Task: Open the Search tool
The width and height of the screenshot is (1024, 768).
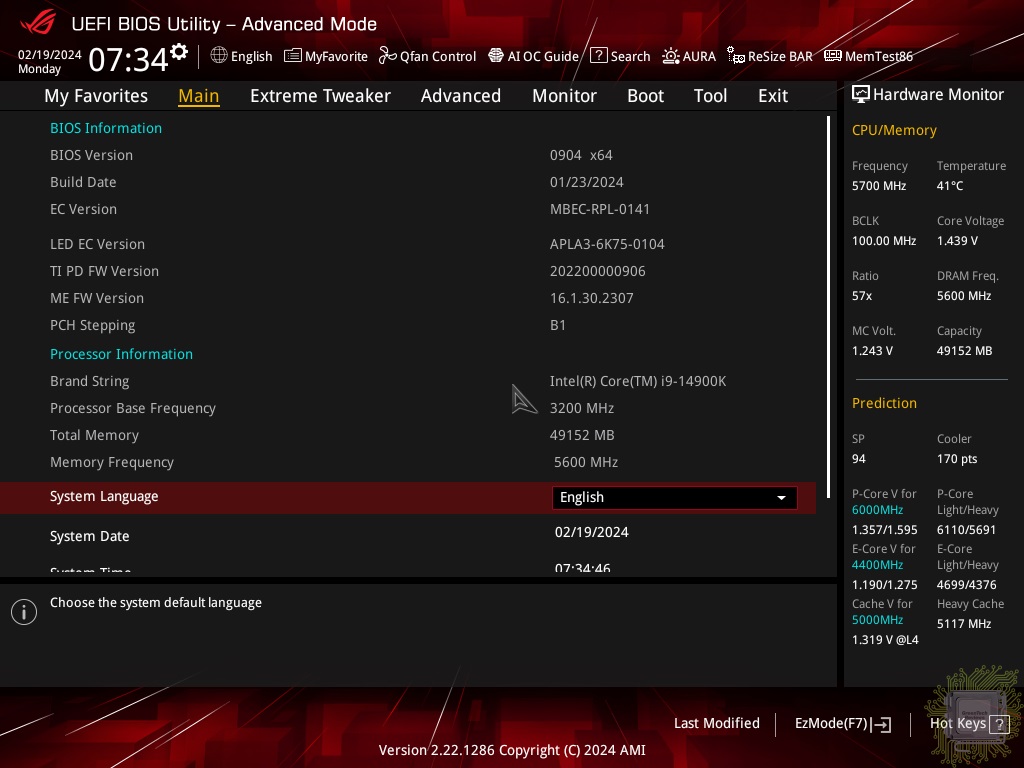Action: [620, 56]
